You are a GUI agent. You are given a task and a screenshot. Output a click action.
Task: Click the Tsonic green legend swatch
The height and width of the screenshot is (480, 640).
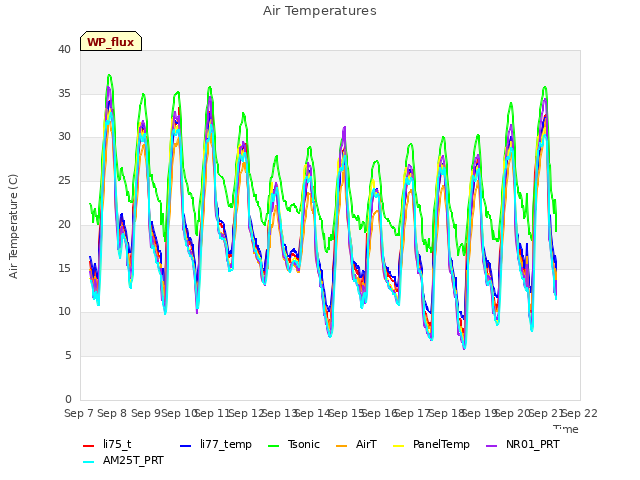273,446
